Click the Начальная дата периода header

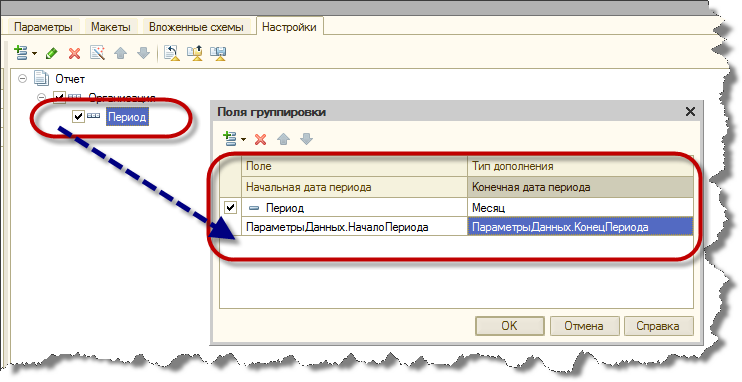click(x=354, y=187)
